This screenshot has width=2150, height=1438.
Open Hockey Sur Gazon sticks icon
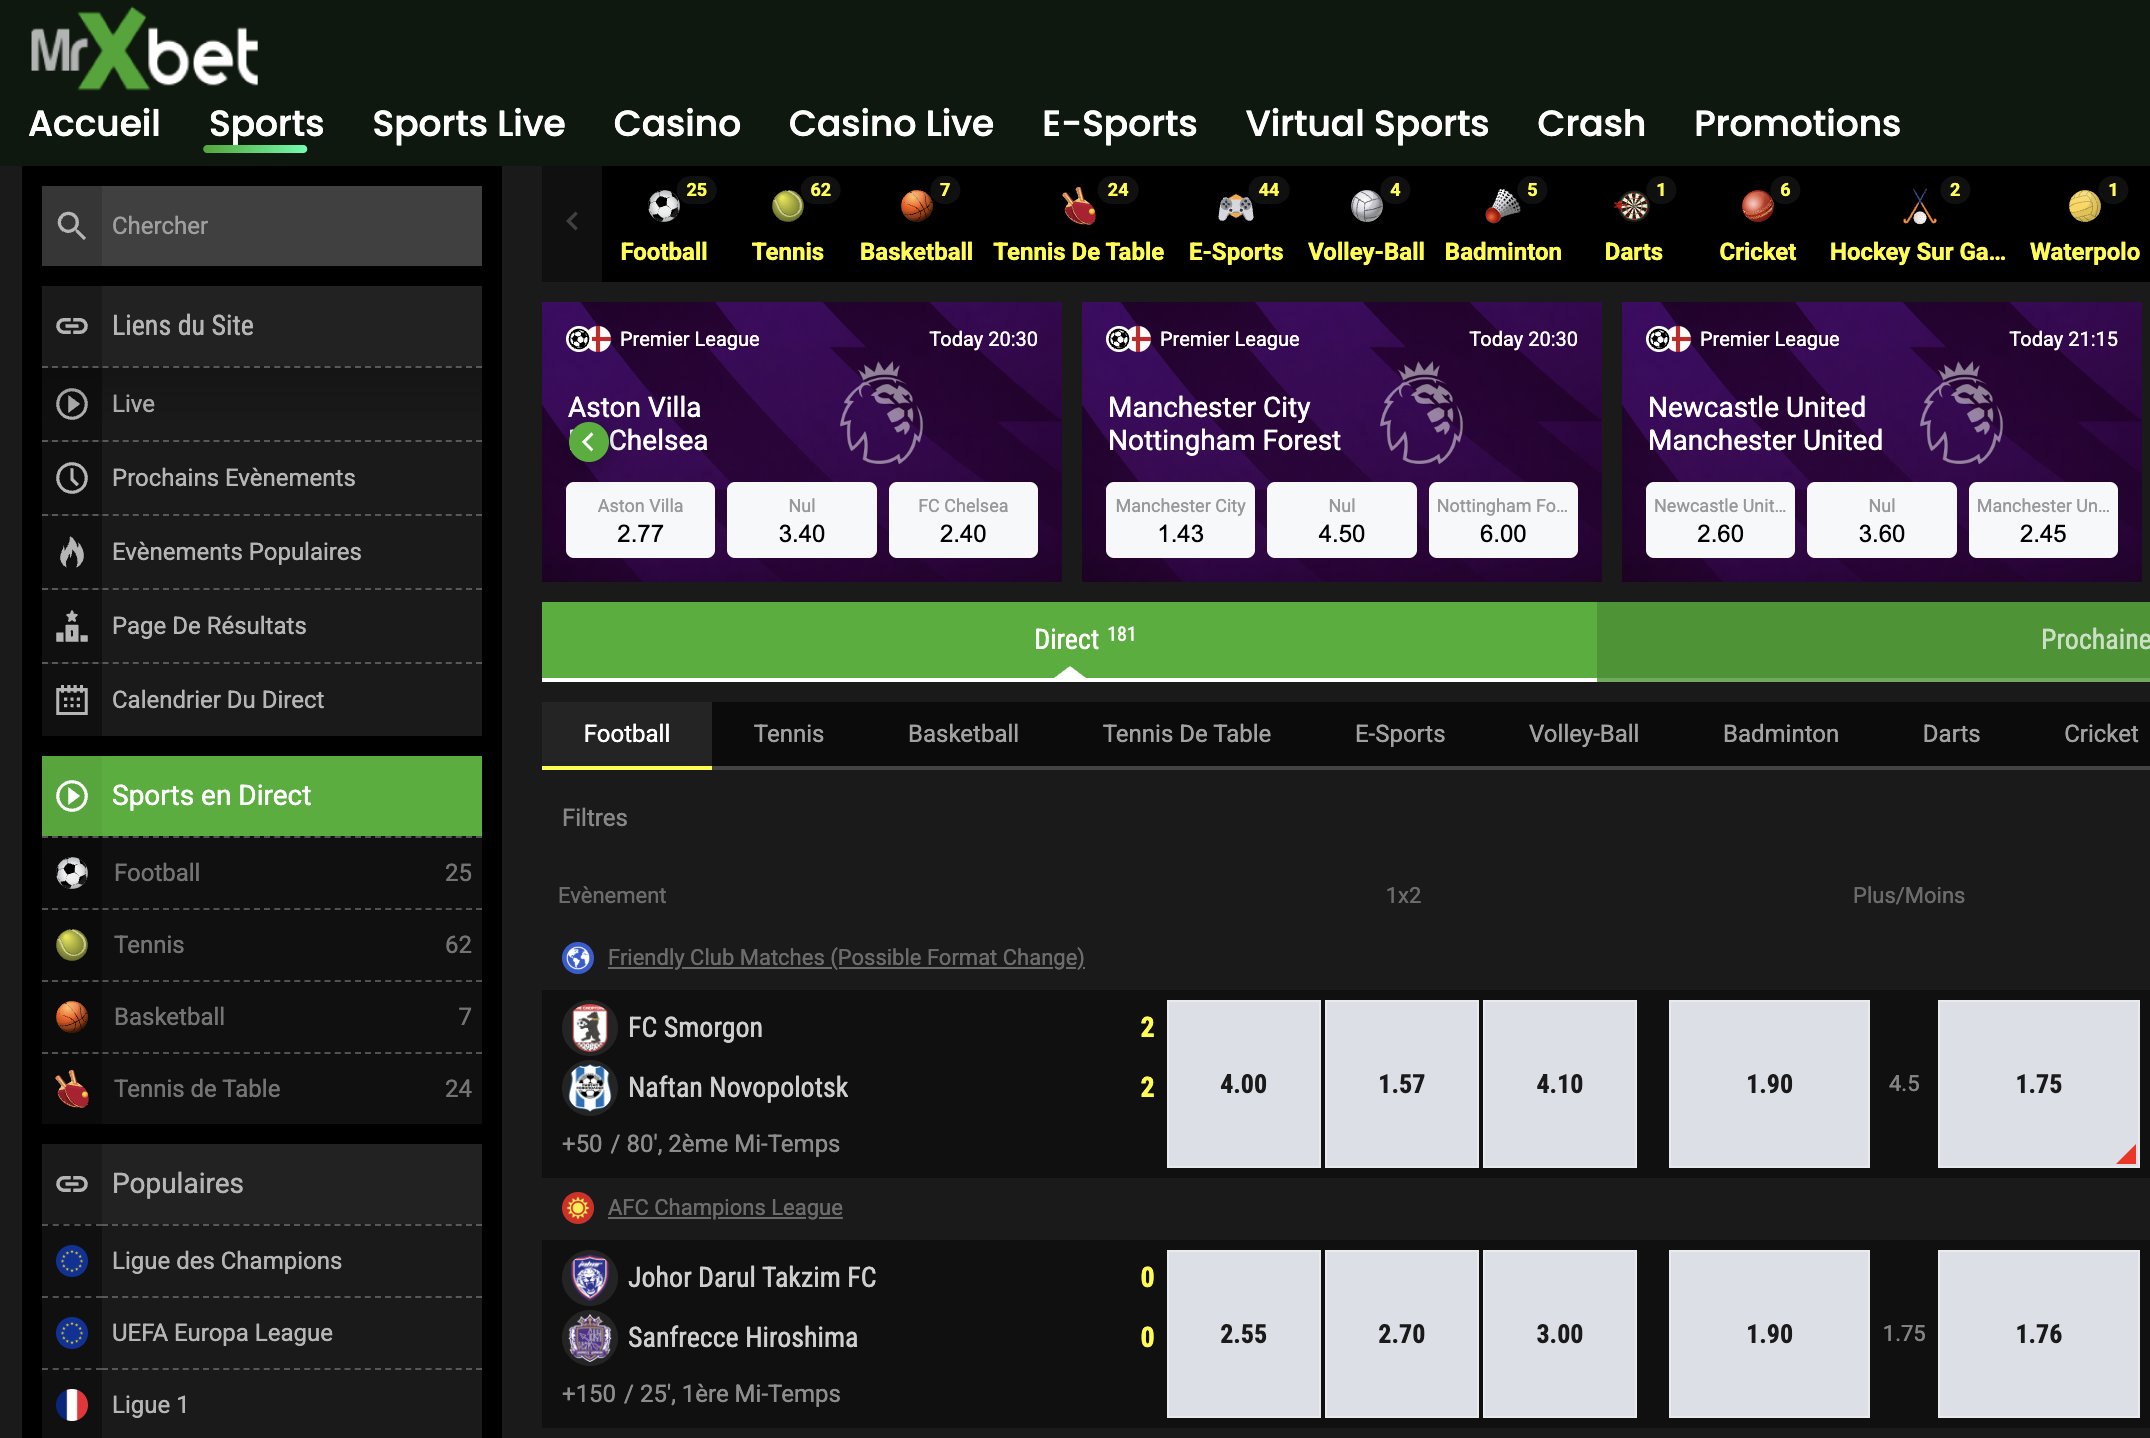(x=1918, y=207)
